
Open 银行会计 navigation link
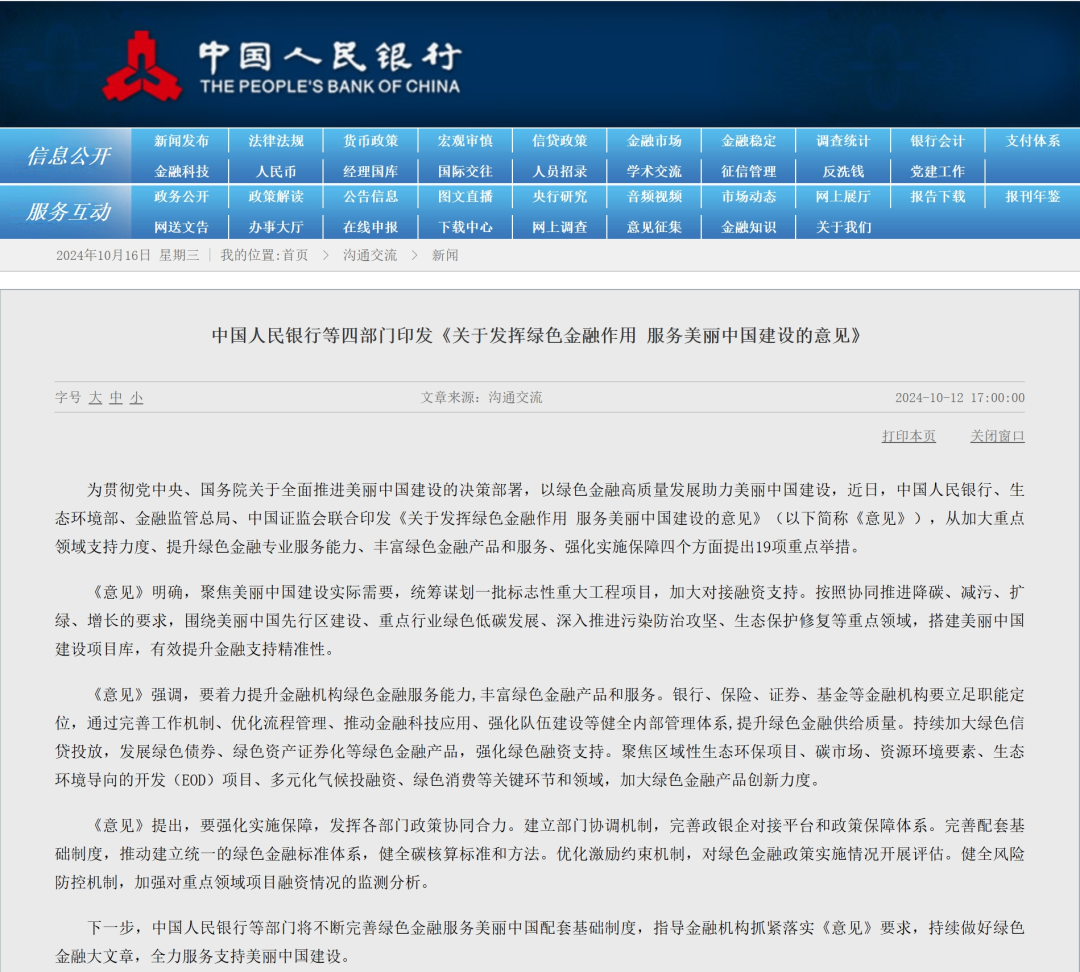coord(937,141)
